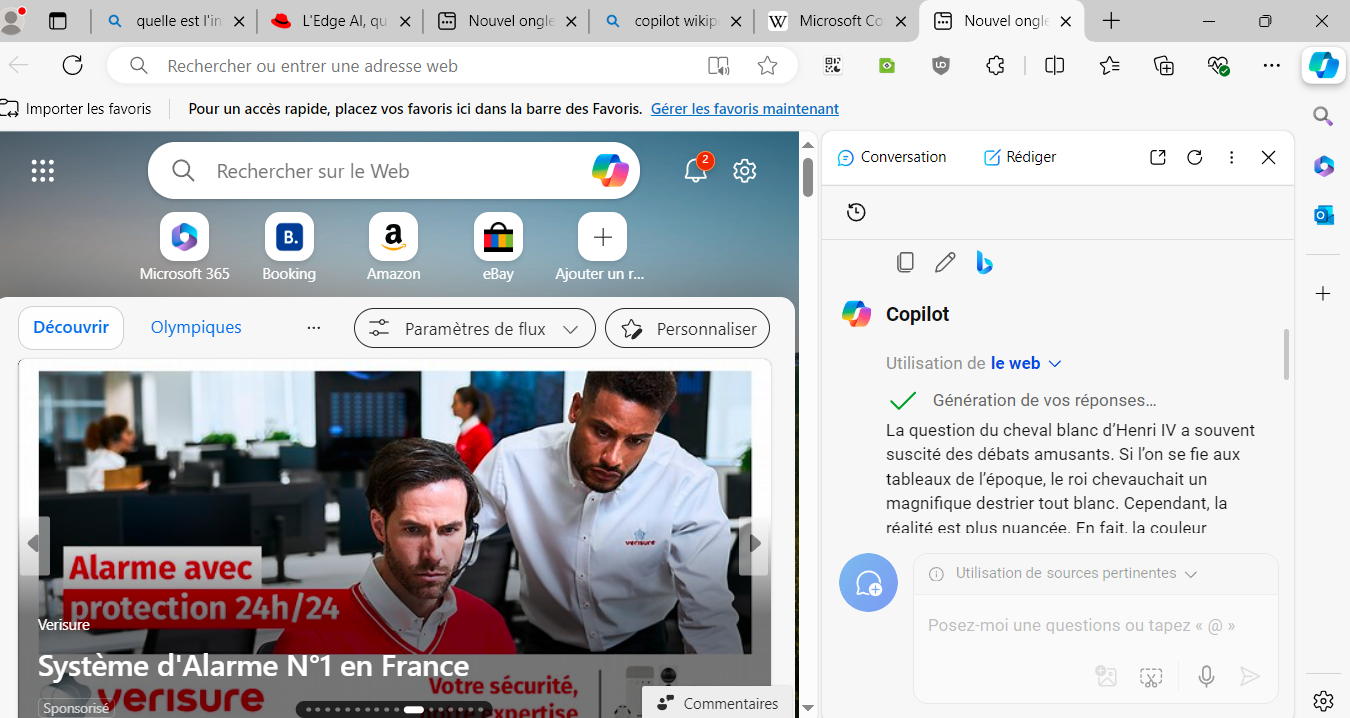Open Outlook in the sidebar
This screenshot has width=1350, height=718.
pos(1323,215)
